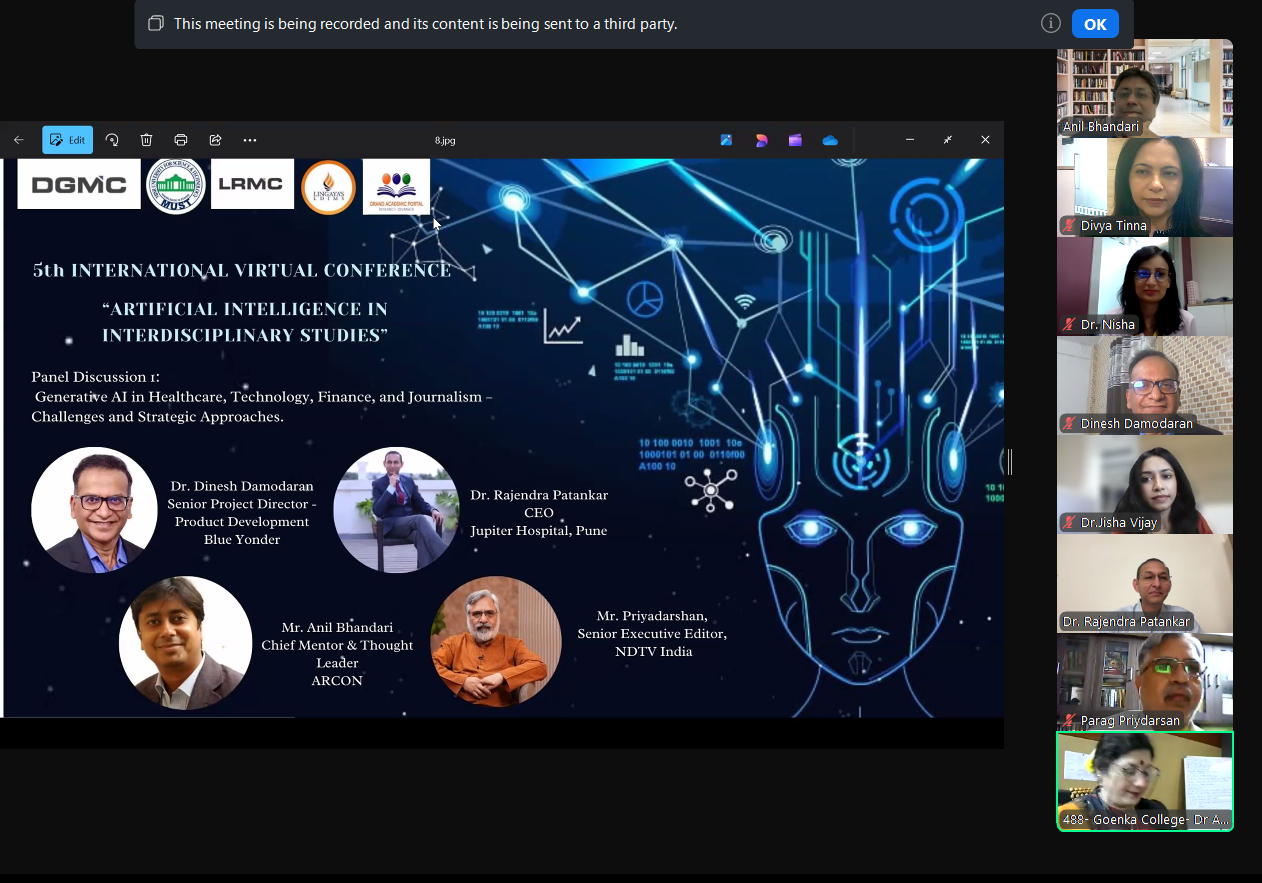Select the Goenka College video tile
The height and width of the screenshot is (883, 1262).
click(1145, 781)
